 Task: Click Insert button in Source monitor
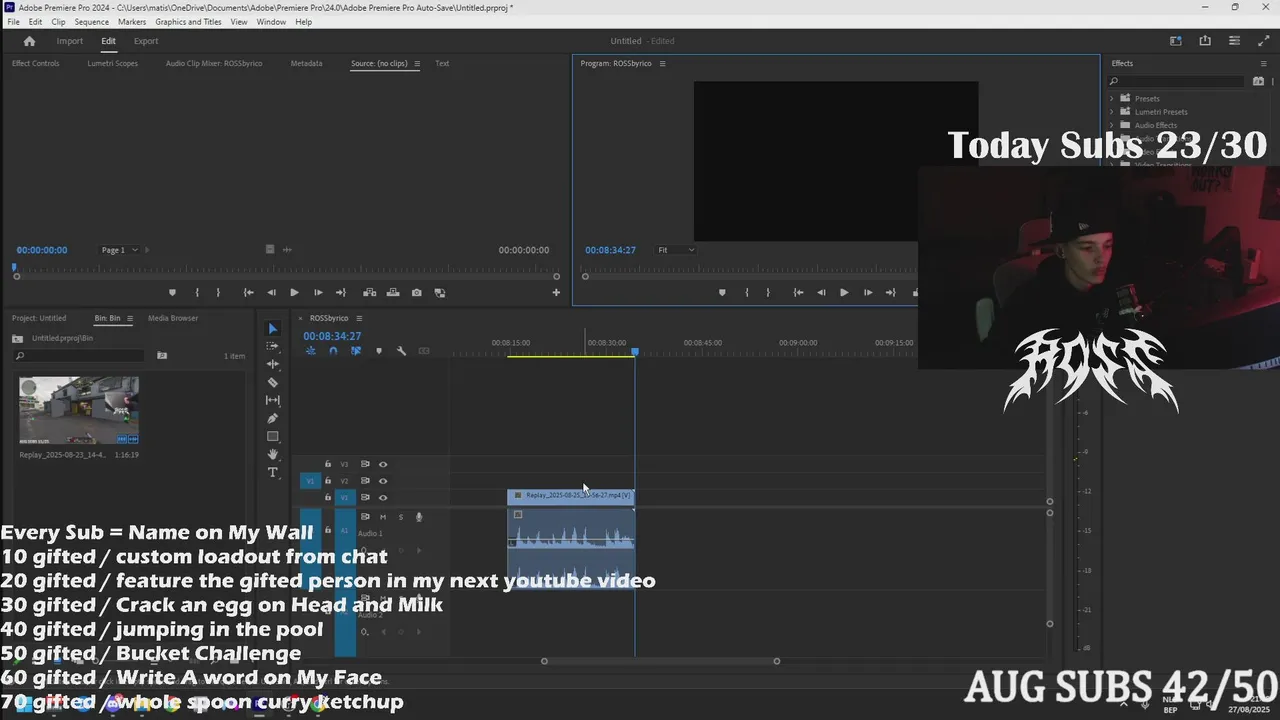(x=369, y=293)
